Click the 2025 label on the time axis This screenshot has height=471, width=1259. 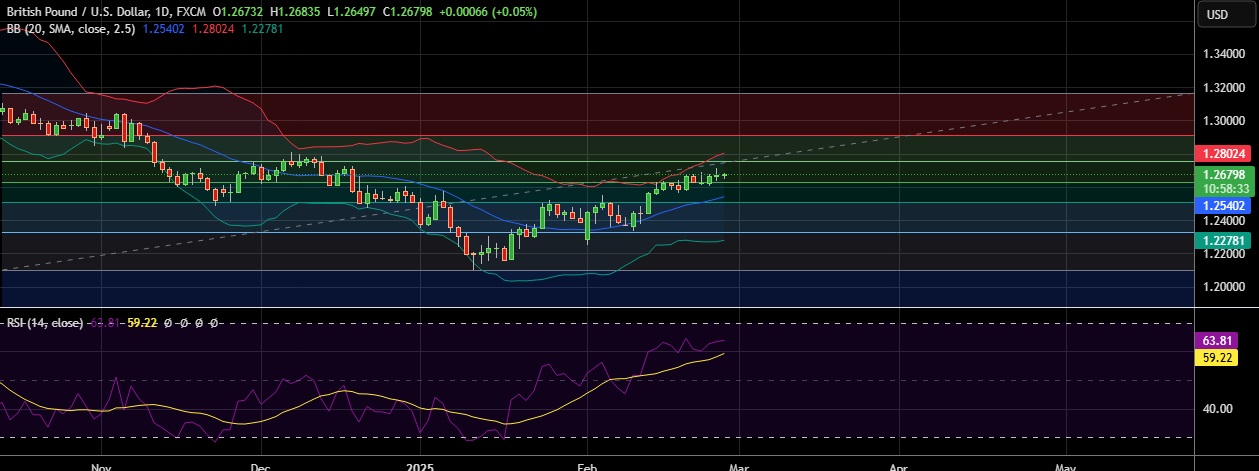[x=421, y=466]
